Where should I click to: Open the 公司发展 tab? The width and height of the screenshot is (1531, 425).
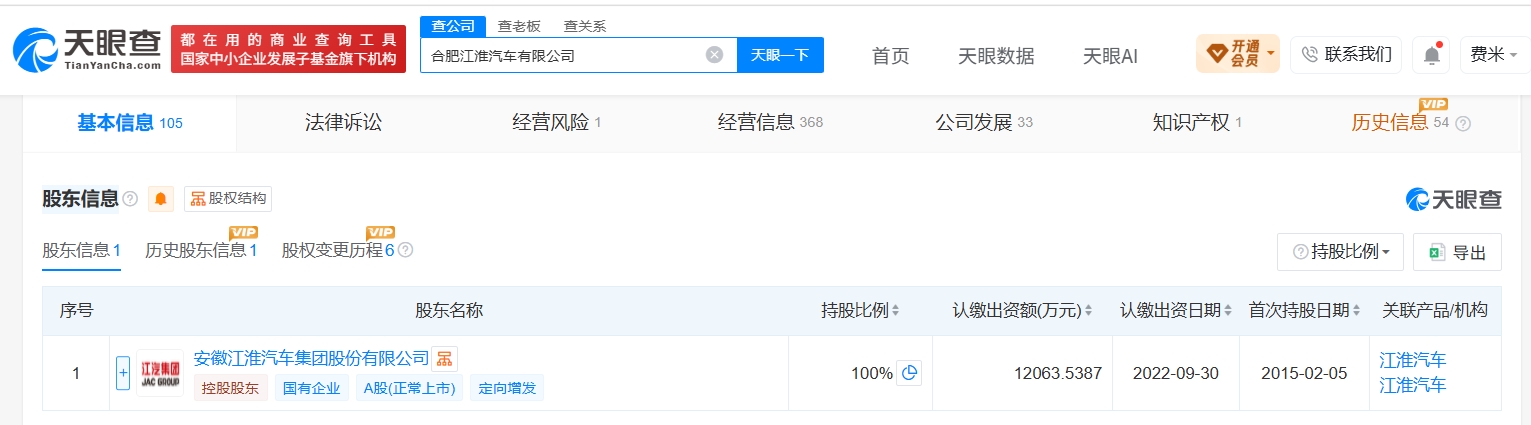tap(984, 123)
